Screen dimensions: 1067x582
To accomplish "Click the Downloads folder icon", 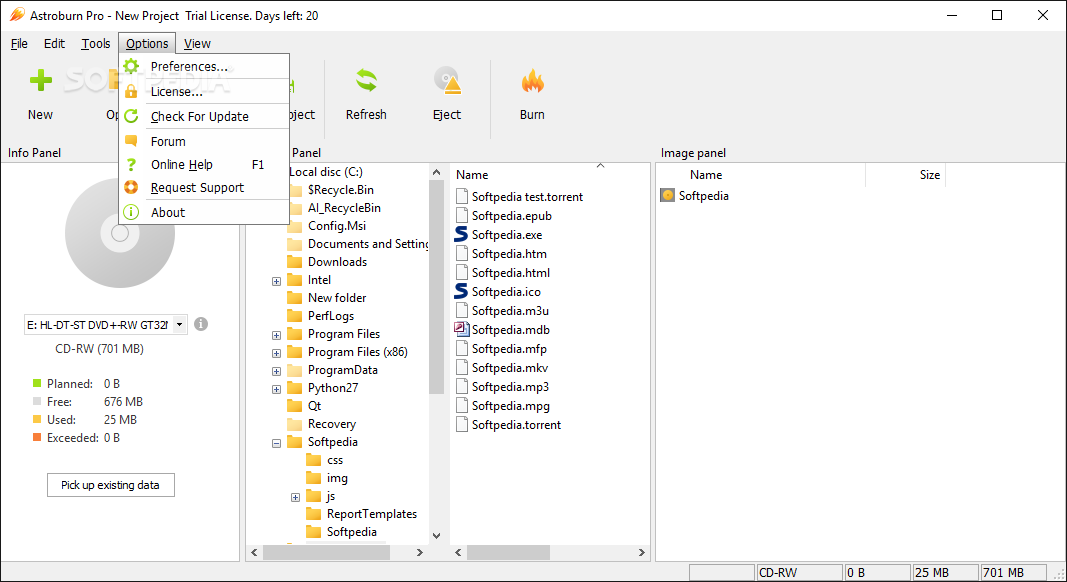I will (295, 261).
